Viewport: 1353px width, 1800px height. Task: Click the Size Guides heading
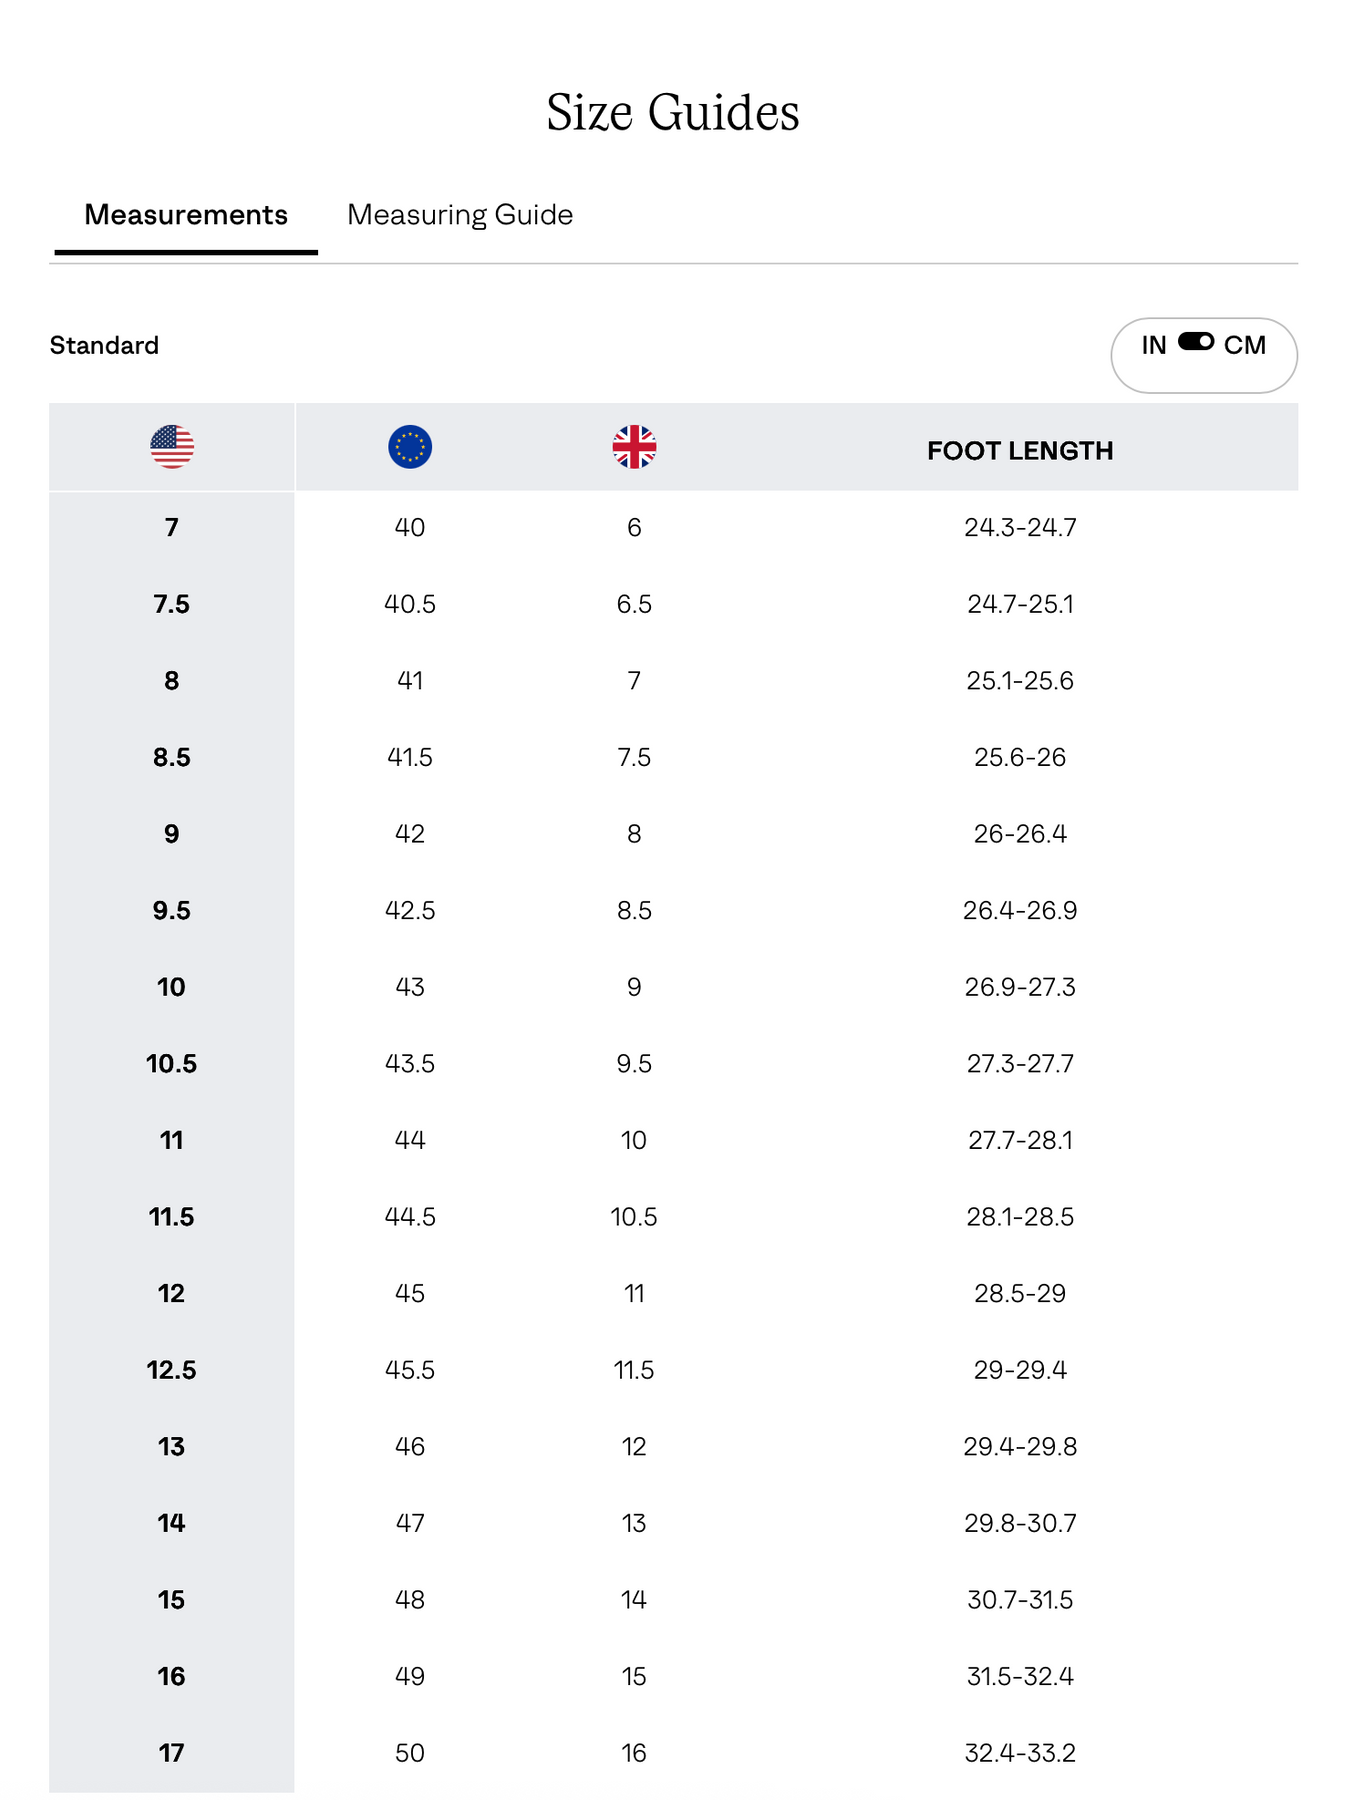coord(673,112)
